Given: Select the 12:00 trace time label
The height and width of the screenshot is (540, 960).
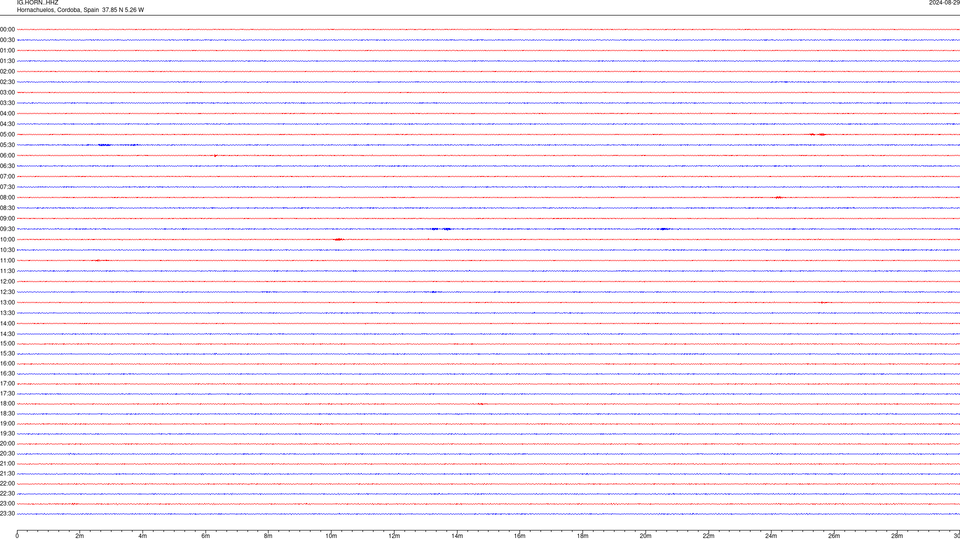Looking at the screenshot, I should coord(7,282).
